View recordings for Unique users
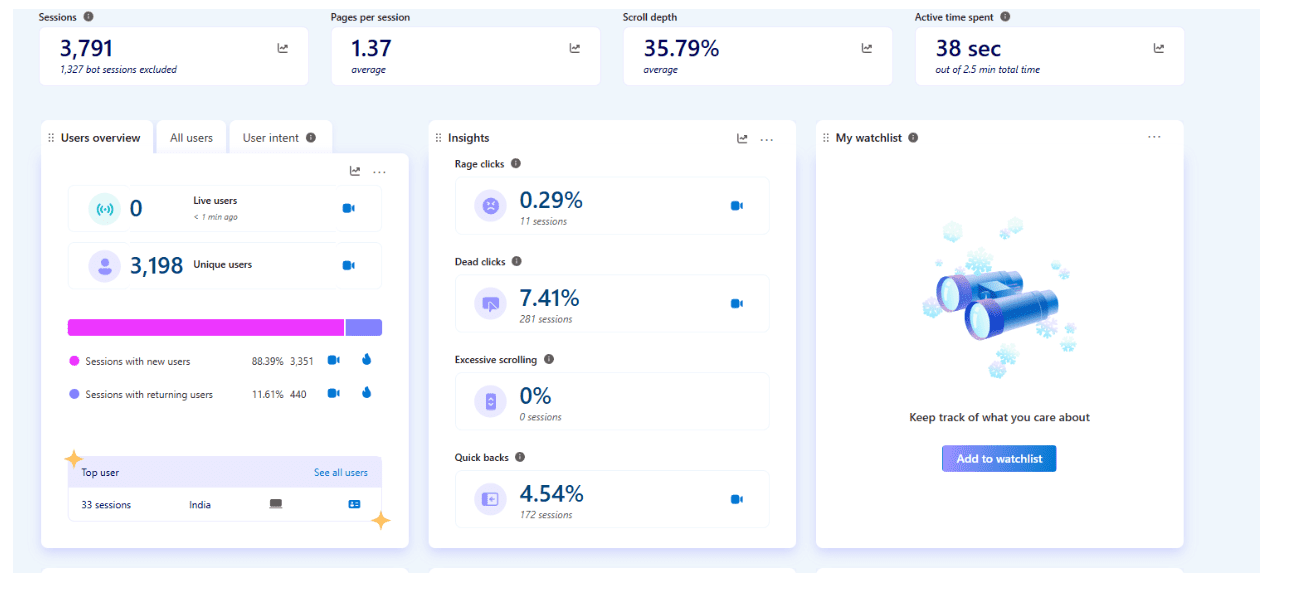This screenshot has height=590, width=1290. pos(349,266)
